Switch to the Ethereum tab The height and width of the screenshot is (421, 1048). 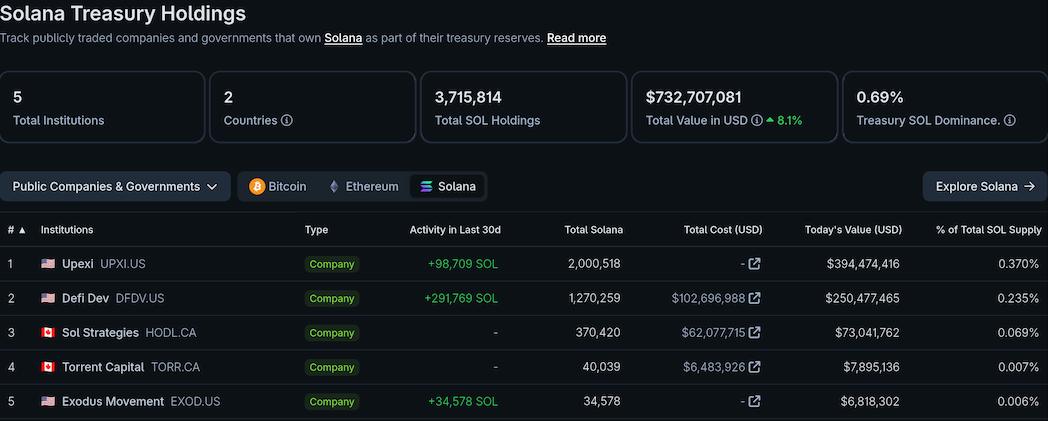pyautogui.click(x=363, y=186)
